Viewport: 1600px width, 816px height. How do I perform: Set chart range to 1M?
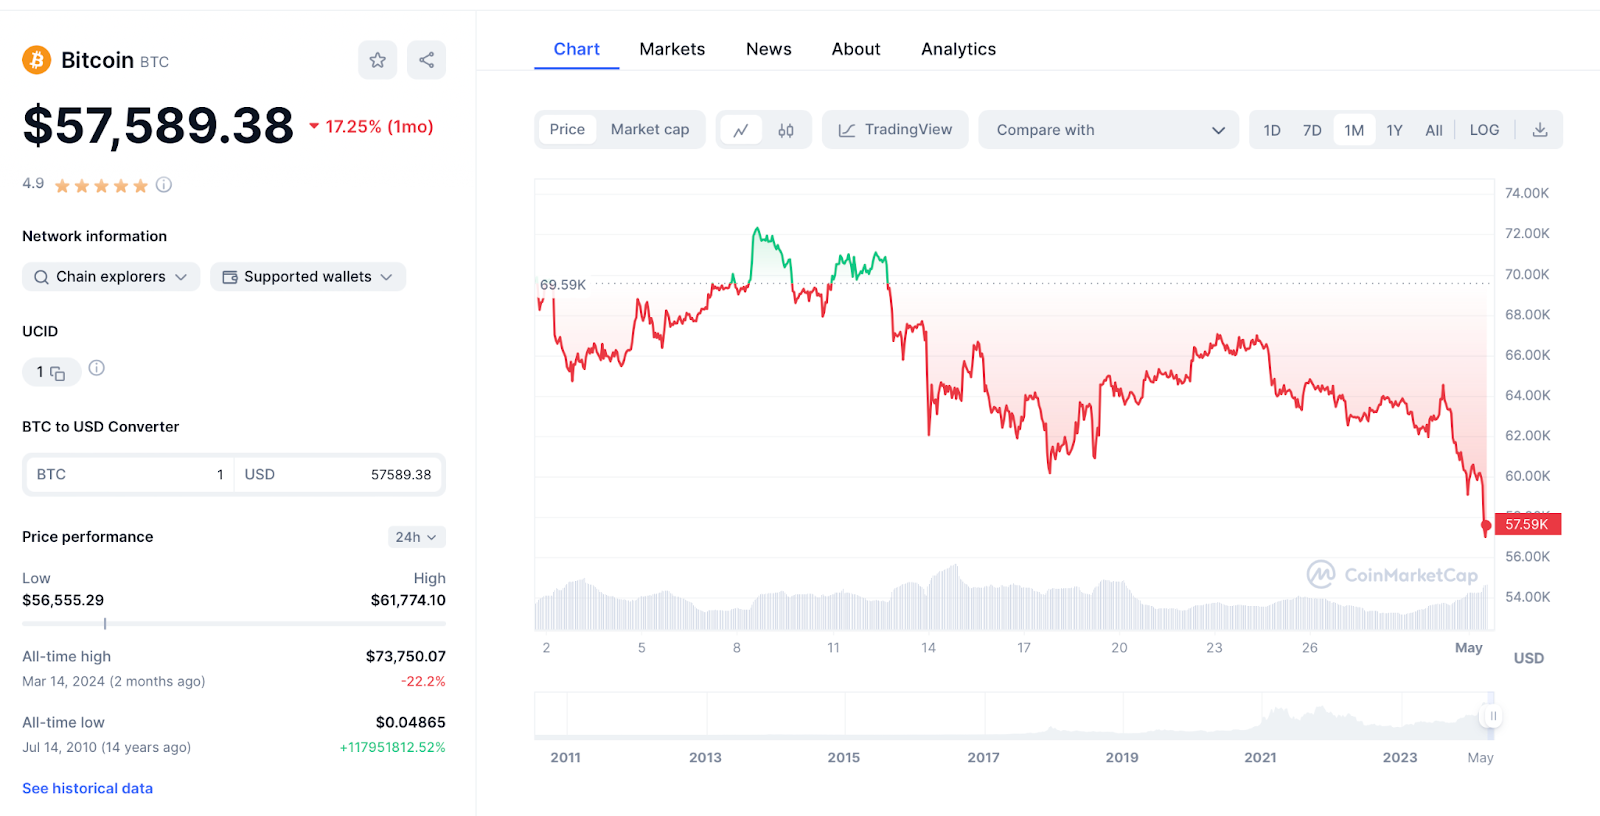click(x=1354, y=130)
